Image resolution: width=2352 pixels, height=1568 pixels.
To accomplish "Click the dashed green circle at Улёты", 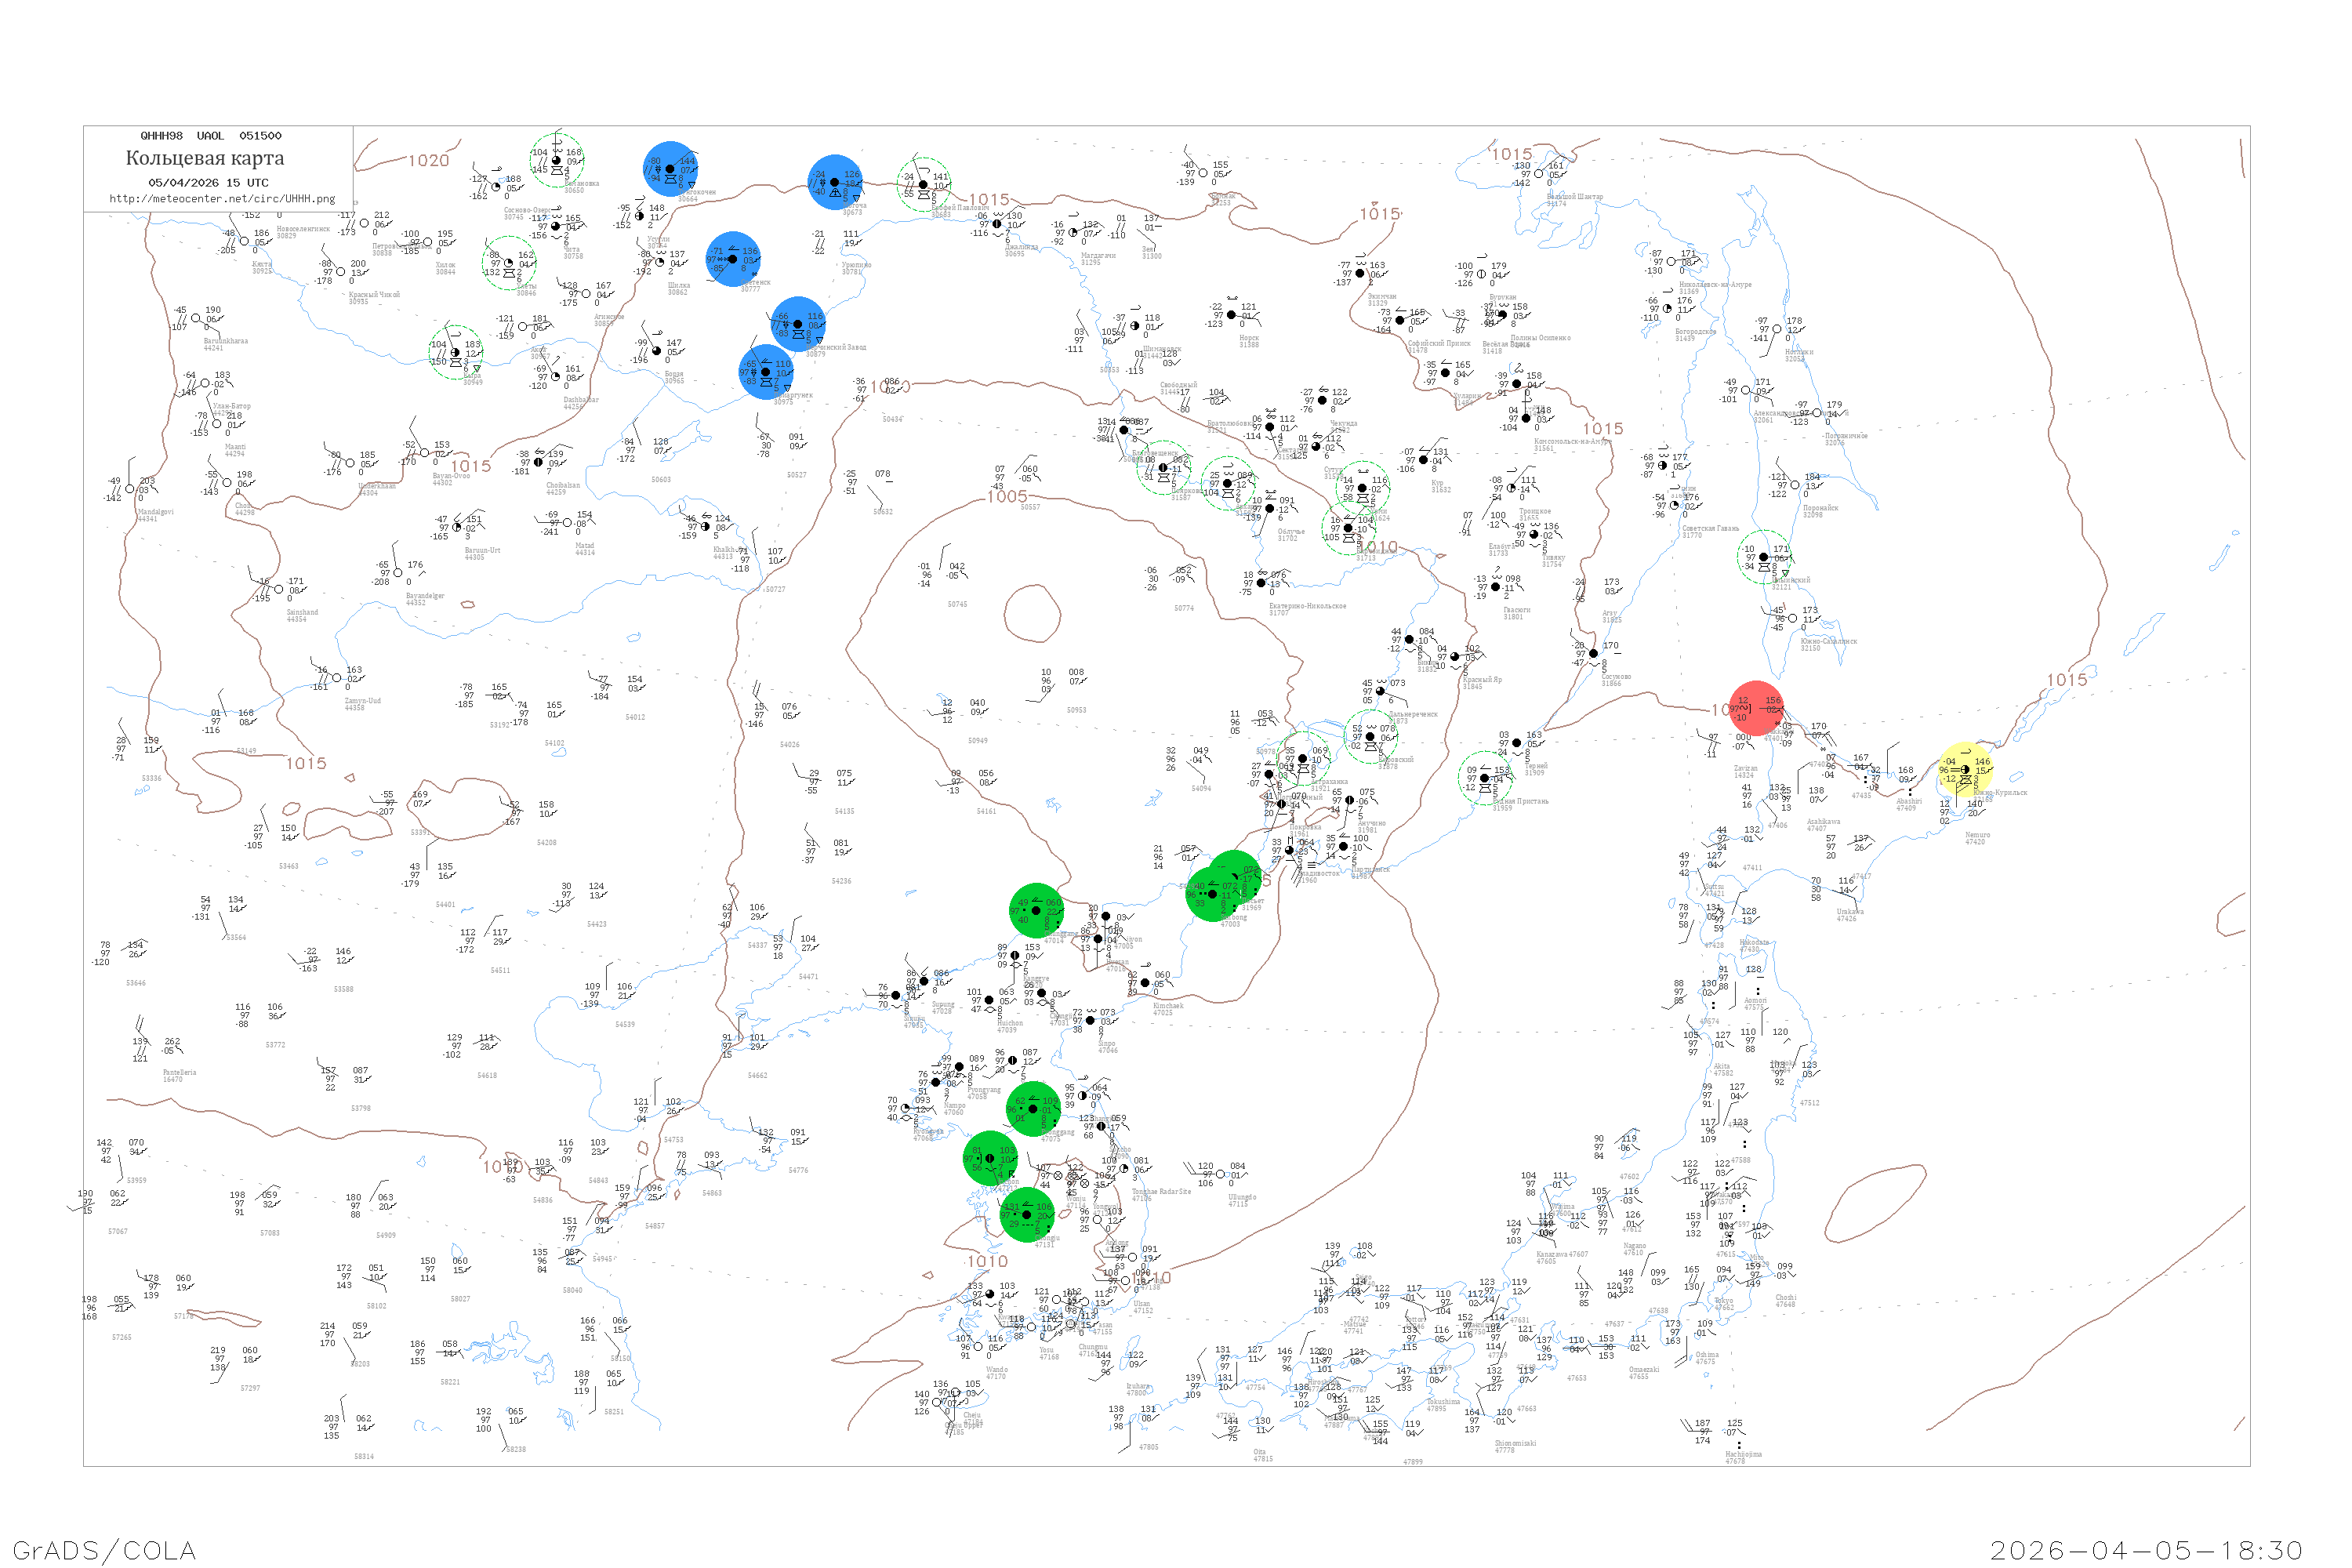I will [x=509, y=263].
